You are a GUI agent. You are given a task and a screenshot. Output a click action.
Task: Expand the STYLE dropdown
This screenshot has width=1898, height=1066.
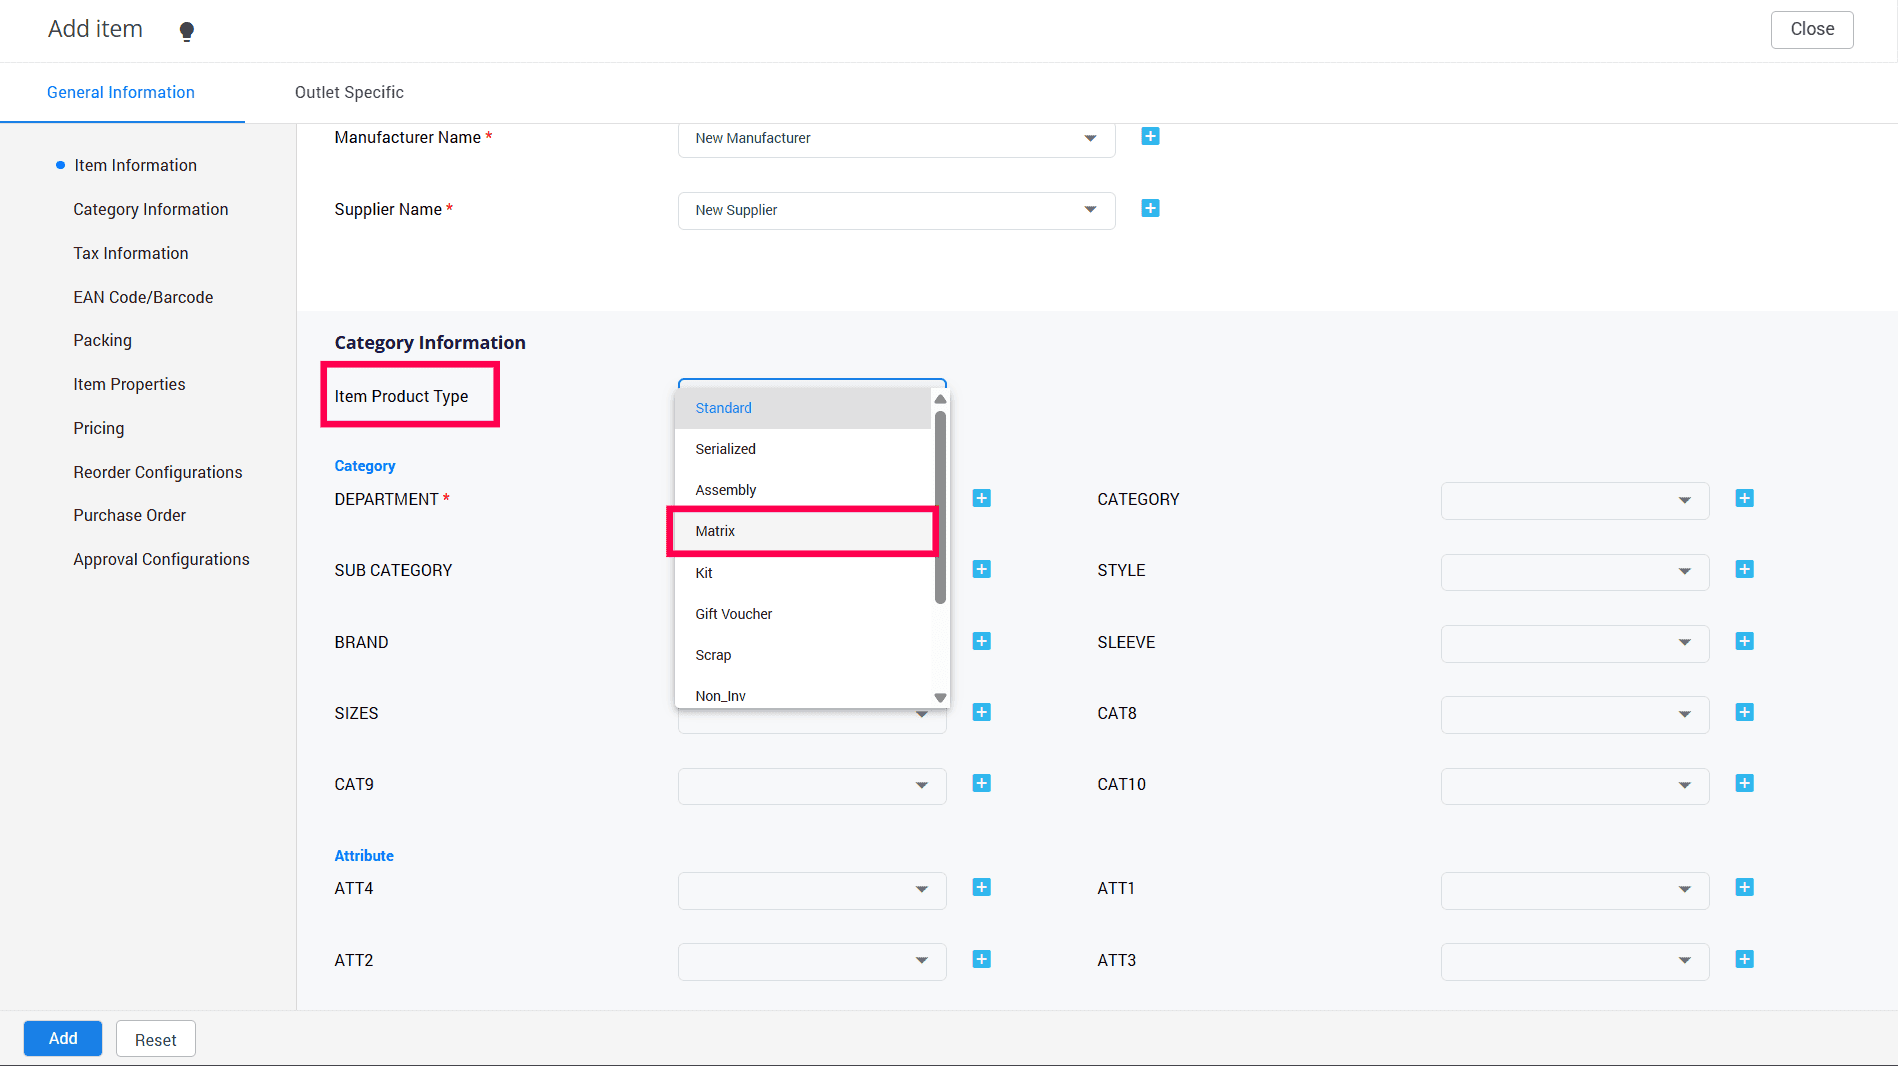point(1575,572)
